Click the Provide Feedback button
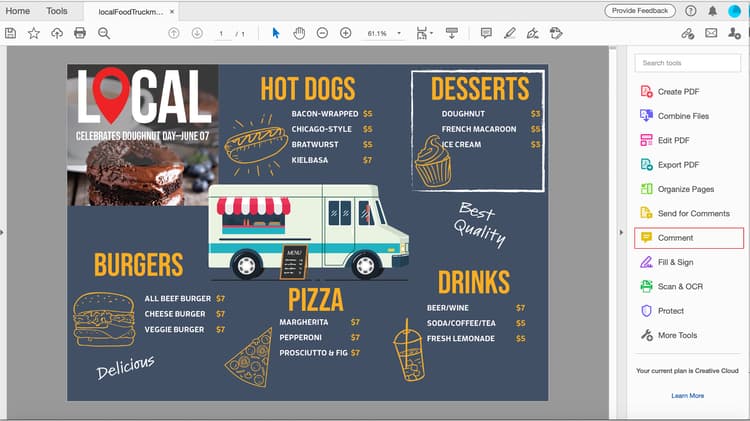750x421 pixels. coord(640,11)
